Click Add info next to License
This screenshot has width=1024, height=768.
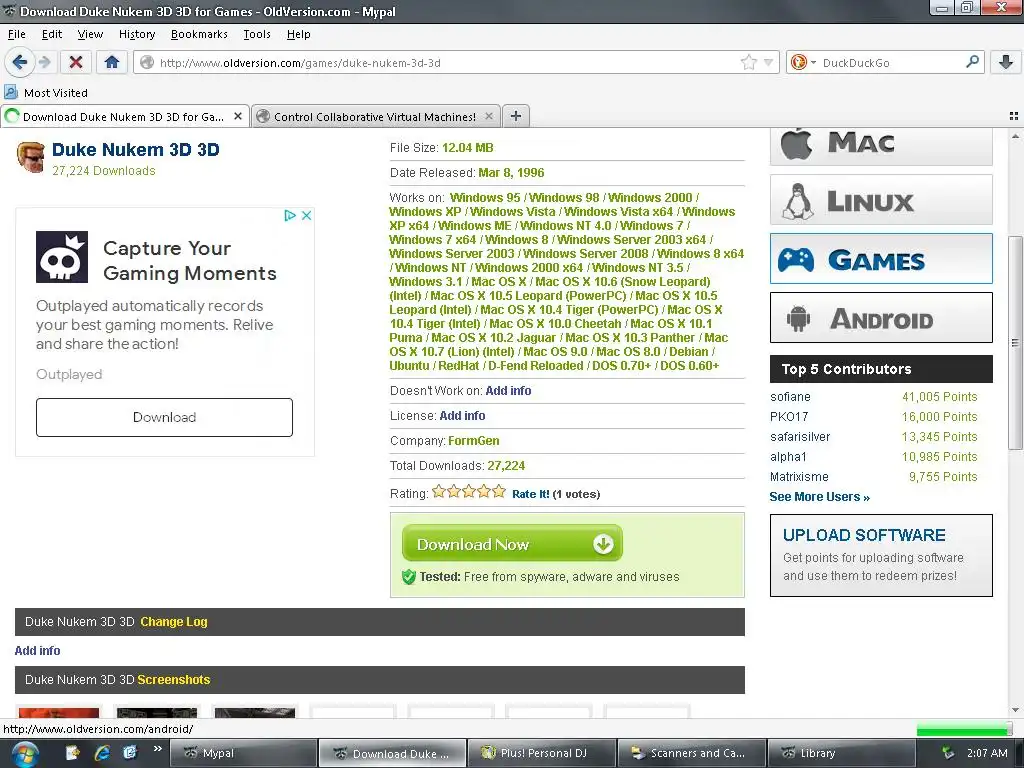(x=462, y=415)
